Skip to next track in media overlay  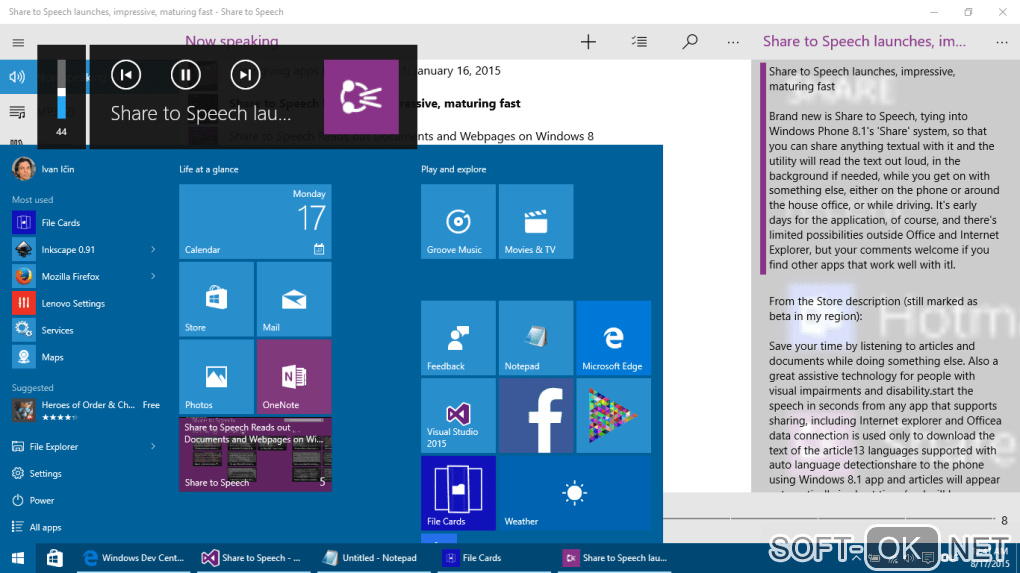click(x=245, y=75)
